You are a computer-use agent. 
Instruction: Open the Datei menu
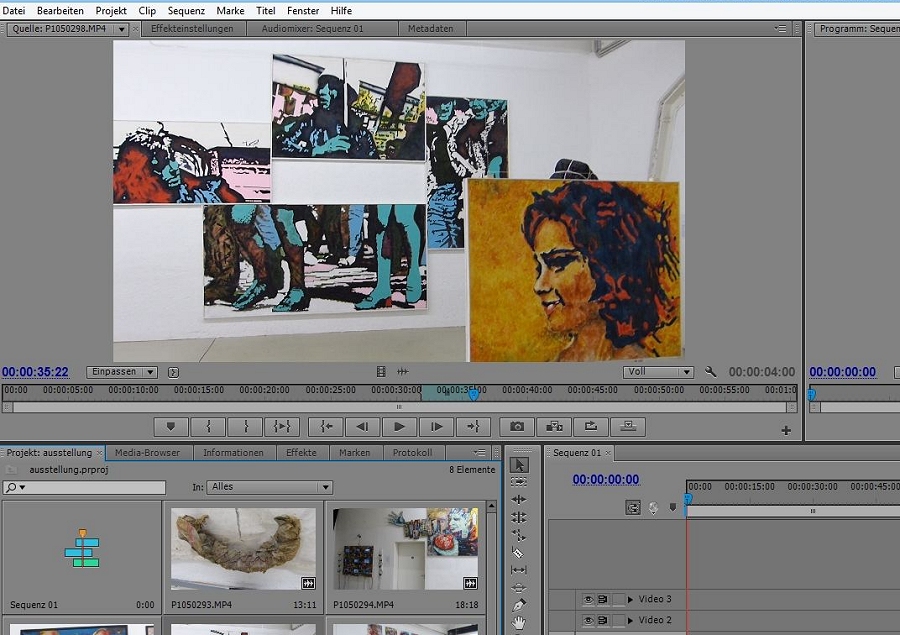14,10
